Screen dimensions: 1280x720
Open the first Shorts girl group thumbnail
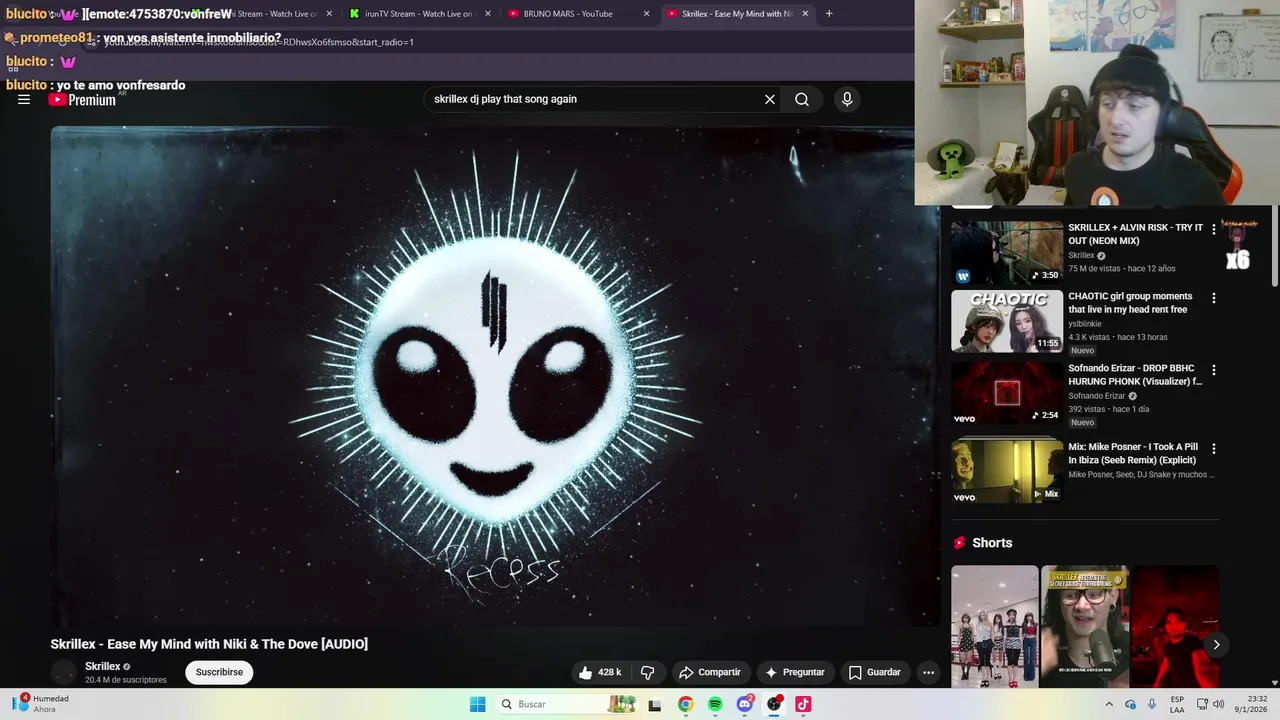coord(995,627)
